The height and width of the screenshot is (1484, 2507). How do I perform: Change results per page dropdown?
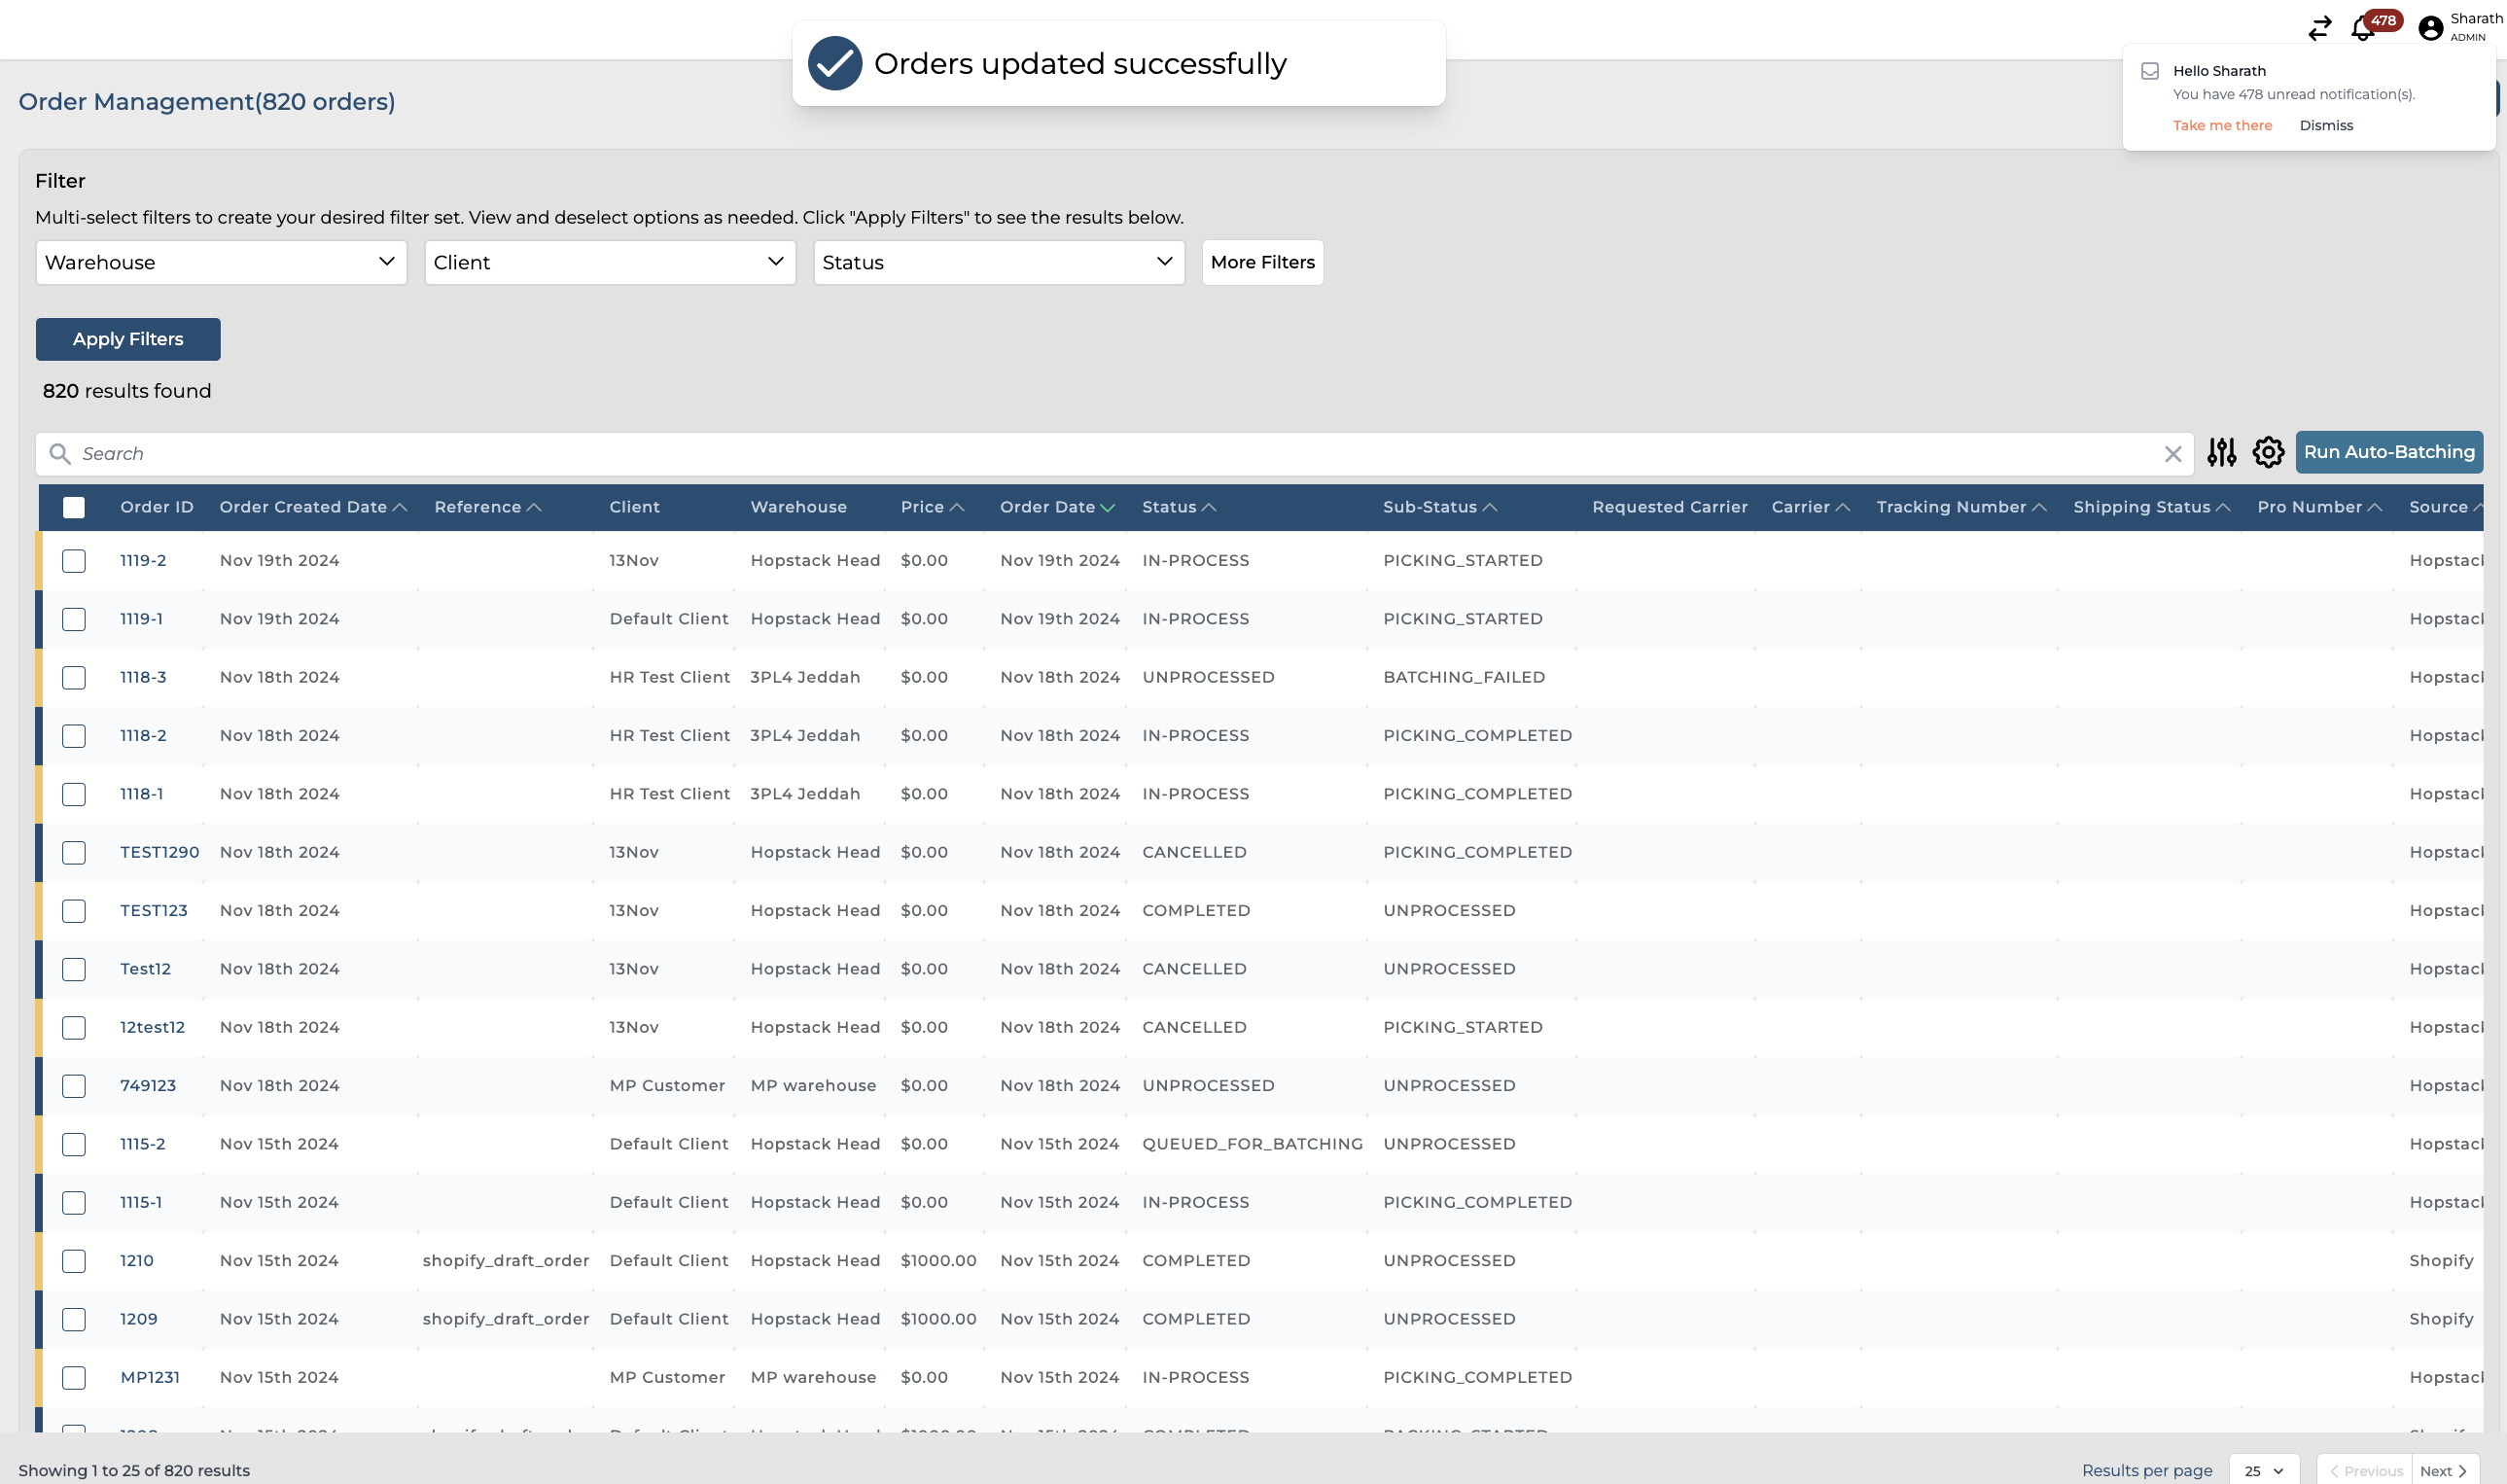2263,1470
